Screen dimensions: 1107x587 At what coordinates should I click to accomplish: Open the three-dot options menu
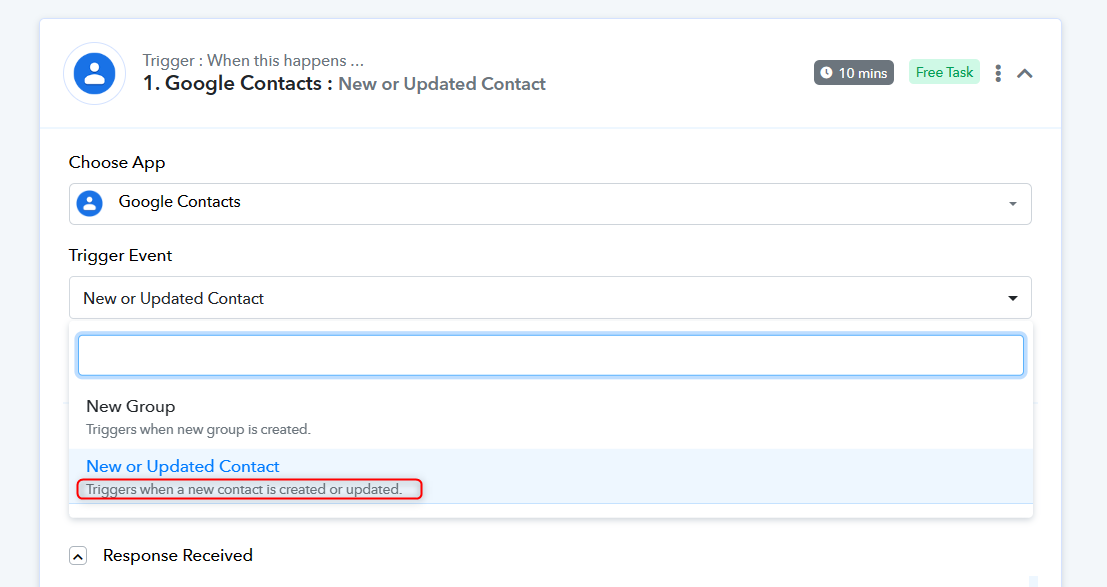click(x=998, y=73)
